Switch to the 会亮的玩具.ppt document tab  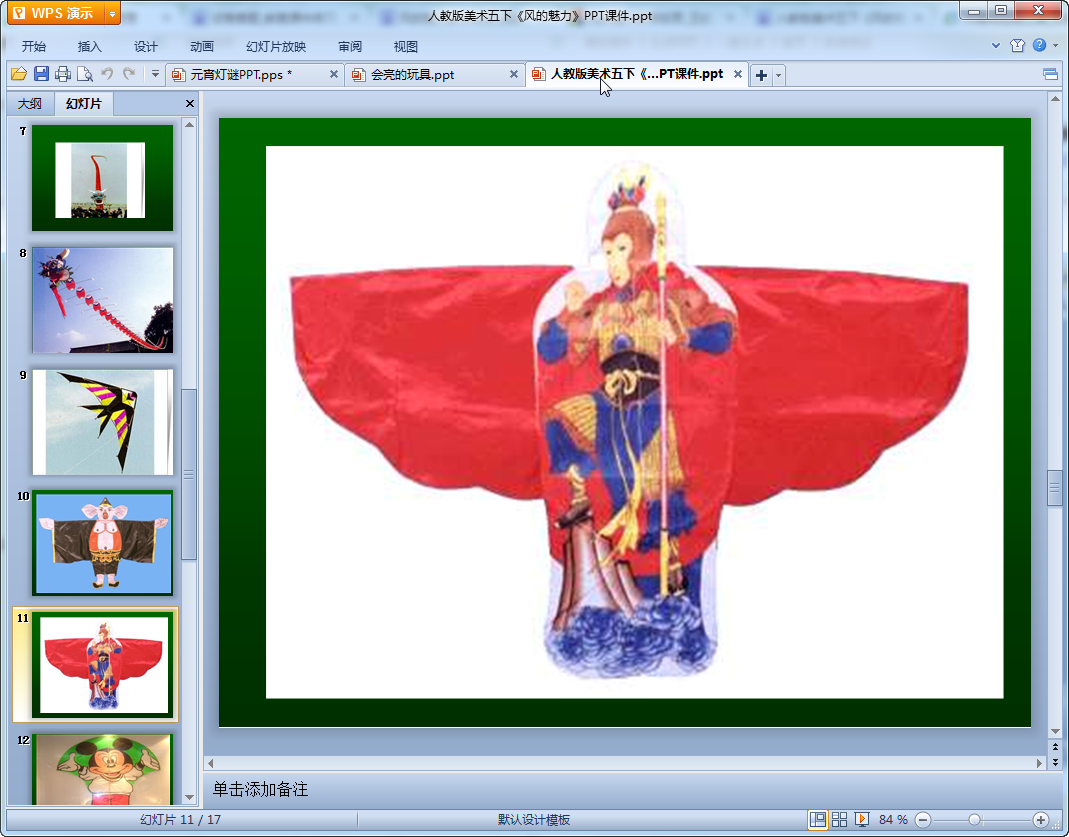[434, 74]
